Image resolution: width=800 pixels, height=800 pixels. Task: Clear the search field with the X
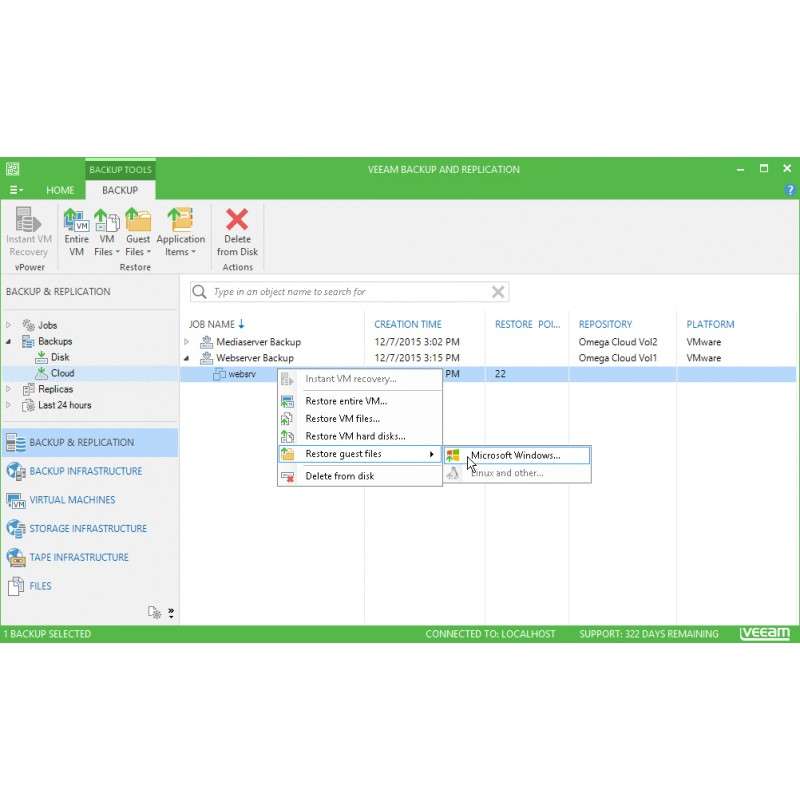[498, 292]
